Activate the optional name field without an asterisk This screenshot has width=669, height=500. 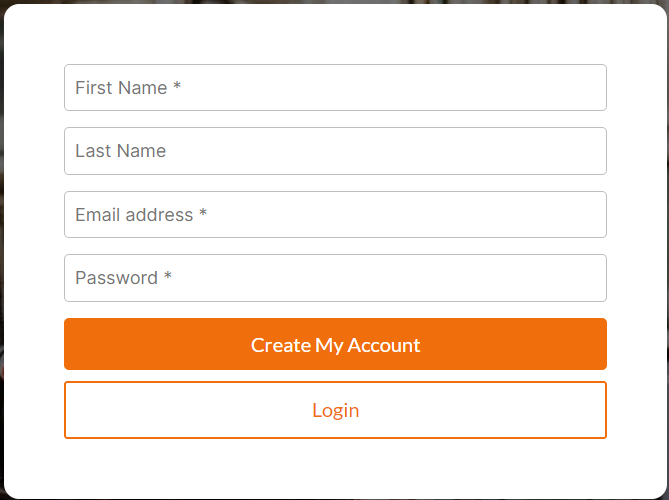(x=335, y=151)
